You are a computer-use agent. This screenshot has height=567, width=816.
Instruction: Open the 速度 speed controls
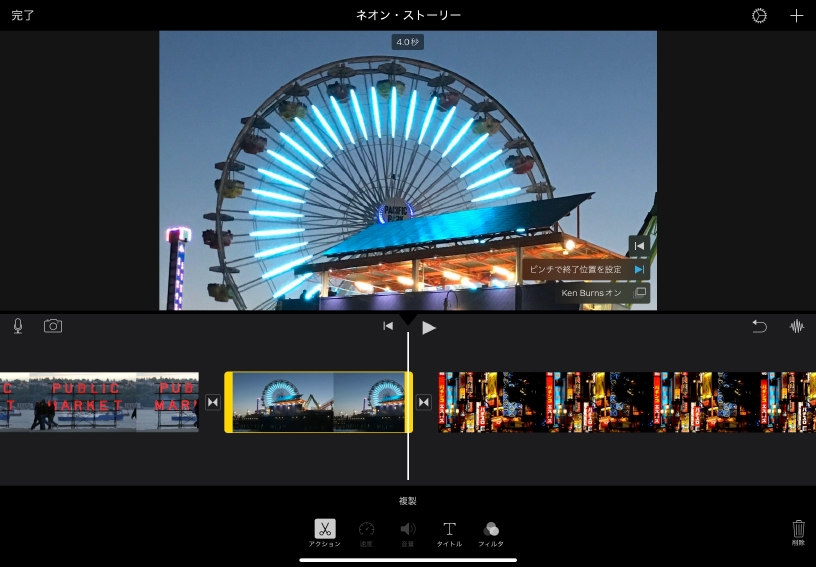366,533
